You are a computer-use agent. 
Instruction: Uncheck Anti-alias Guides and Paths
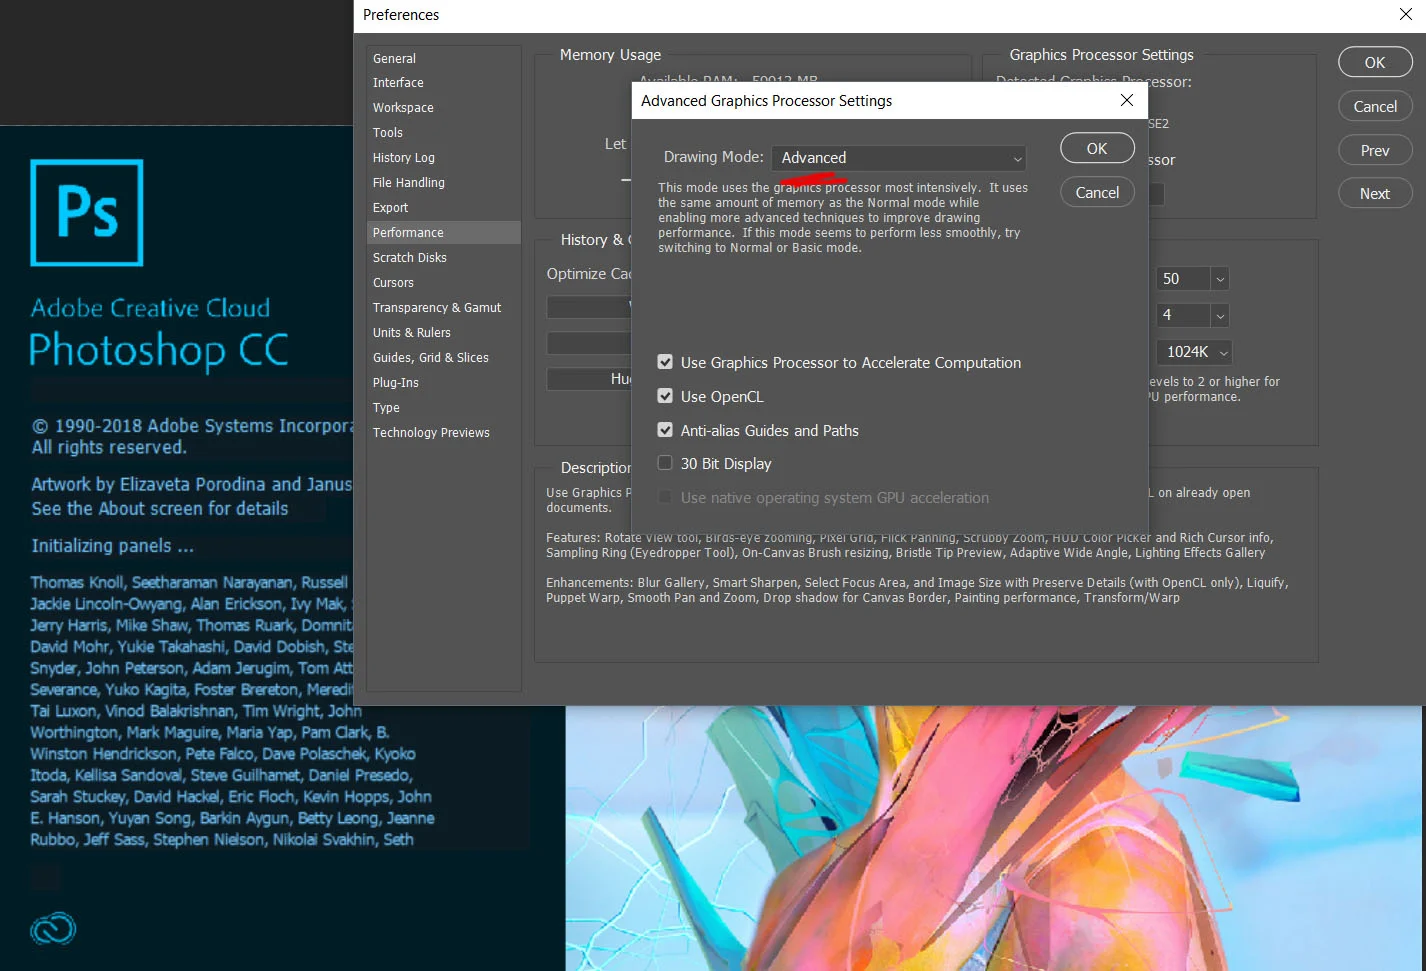pos(665,430)
